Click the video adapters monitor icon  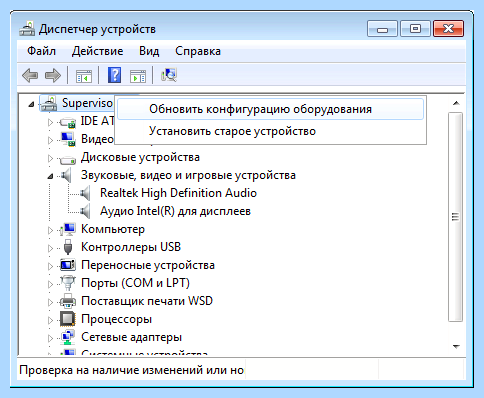(68, 139)
